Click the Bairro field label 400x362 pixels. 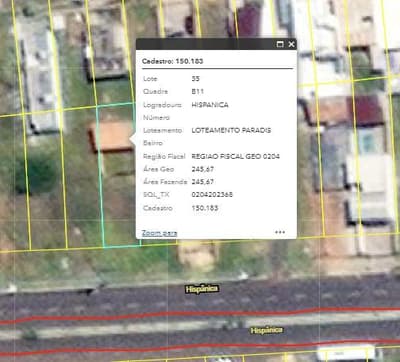coord(153,143)
